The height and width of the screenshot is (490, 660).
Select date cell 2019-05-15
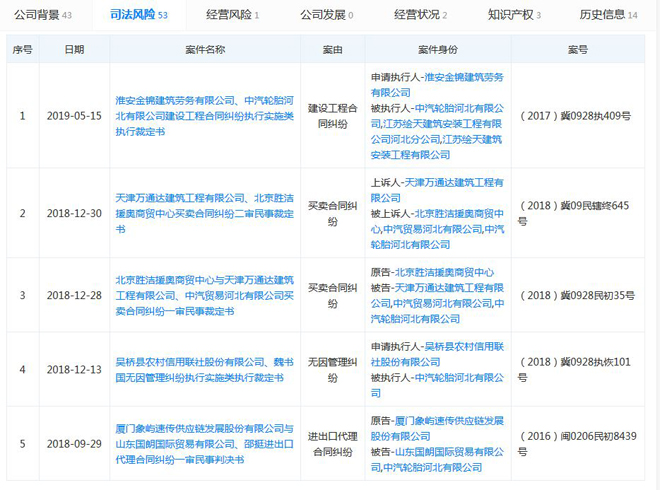(x=75, y=116)
